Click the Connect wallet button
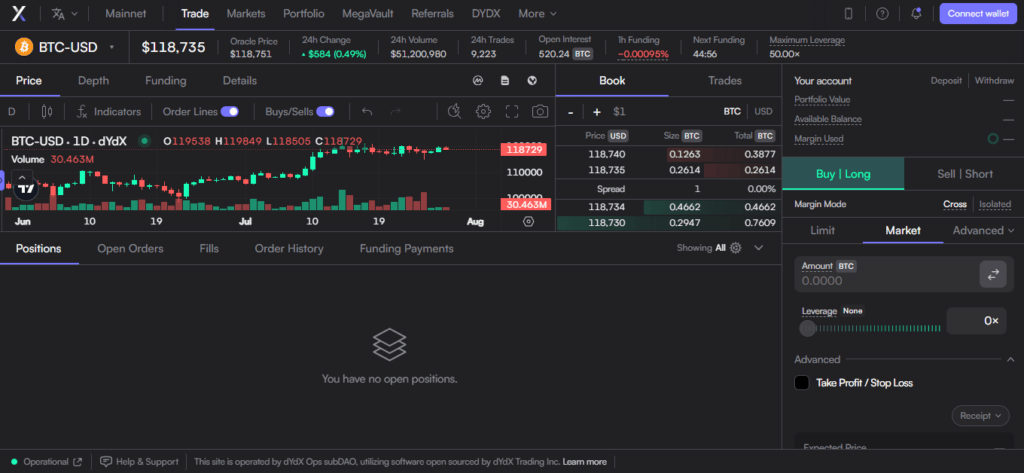Screen dimensions: 1024x473 click(x=978, y=14)
